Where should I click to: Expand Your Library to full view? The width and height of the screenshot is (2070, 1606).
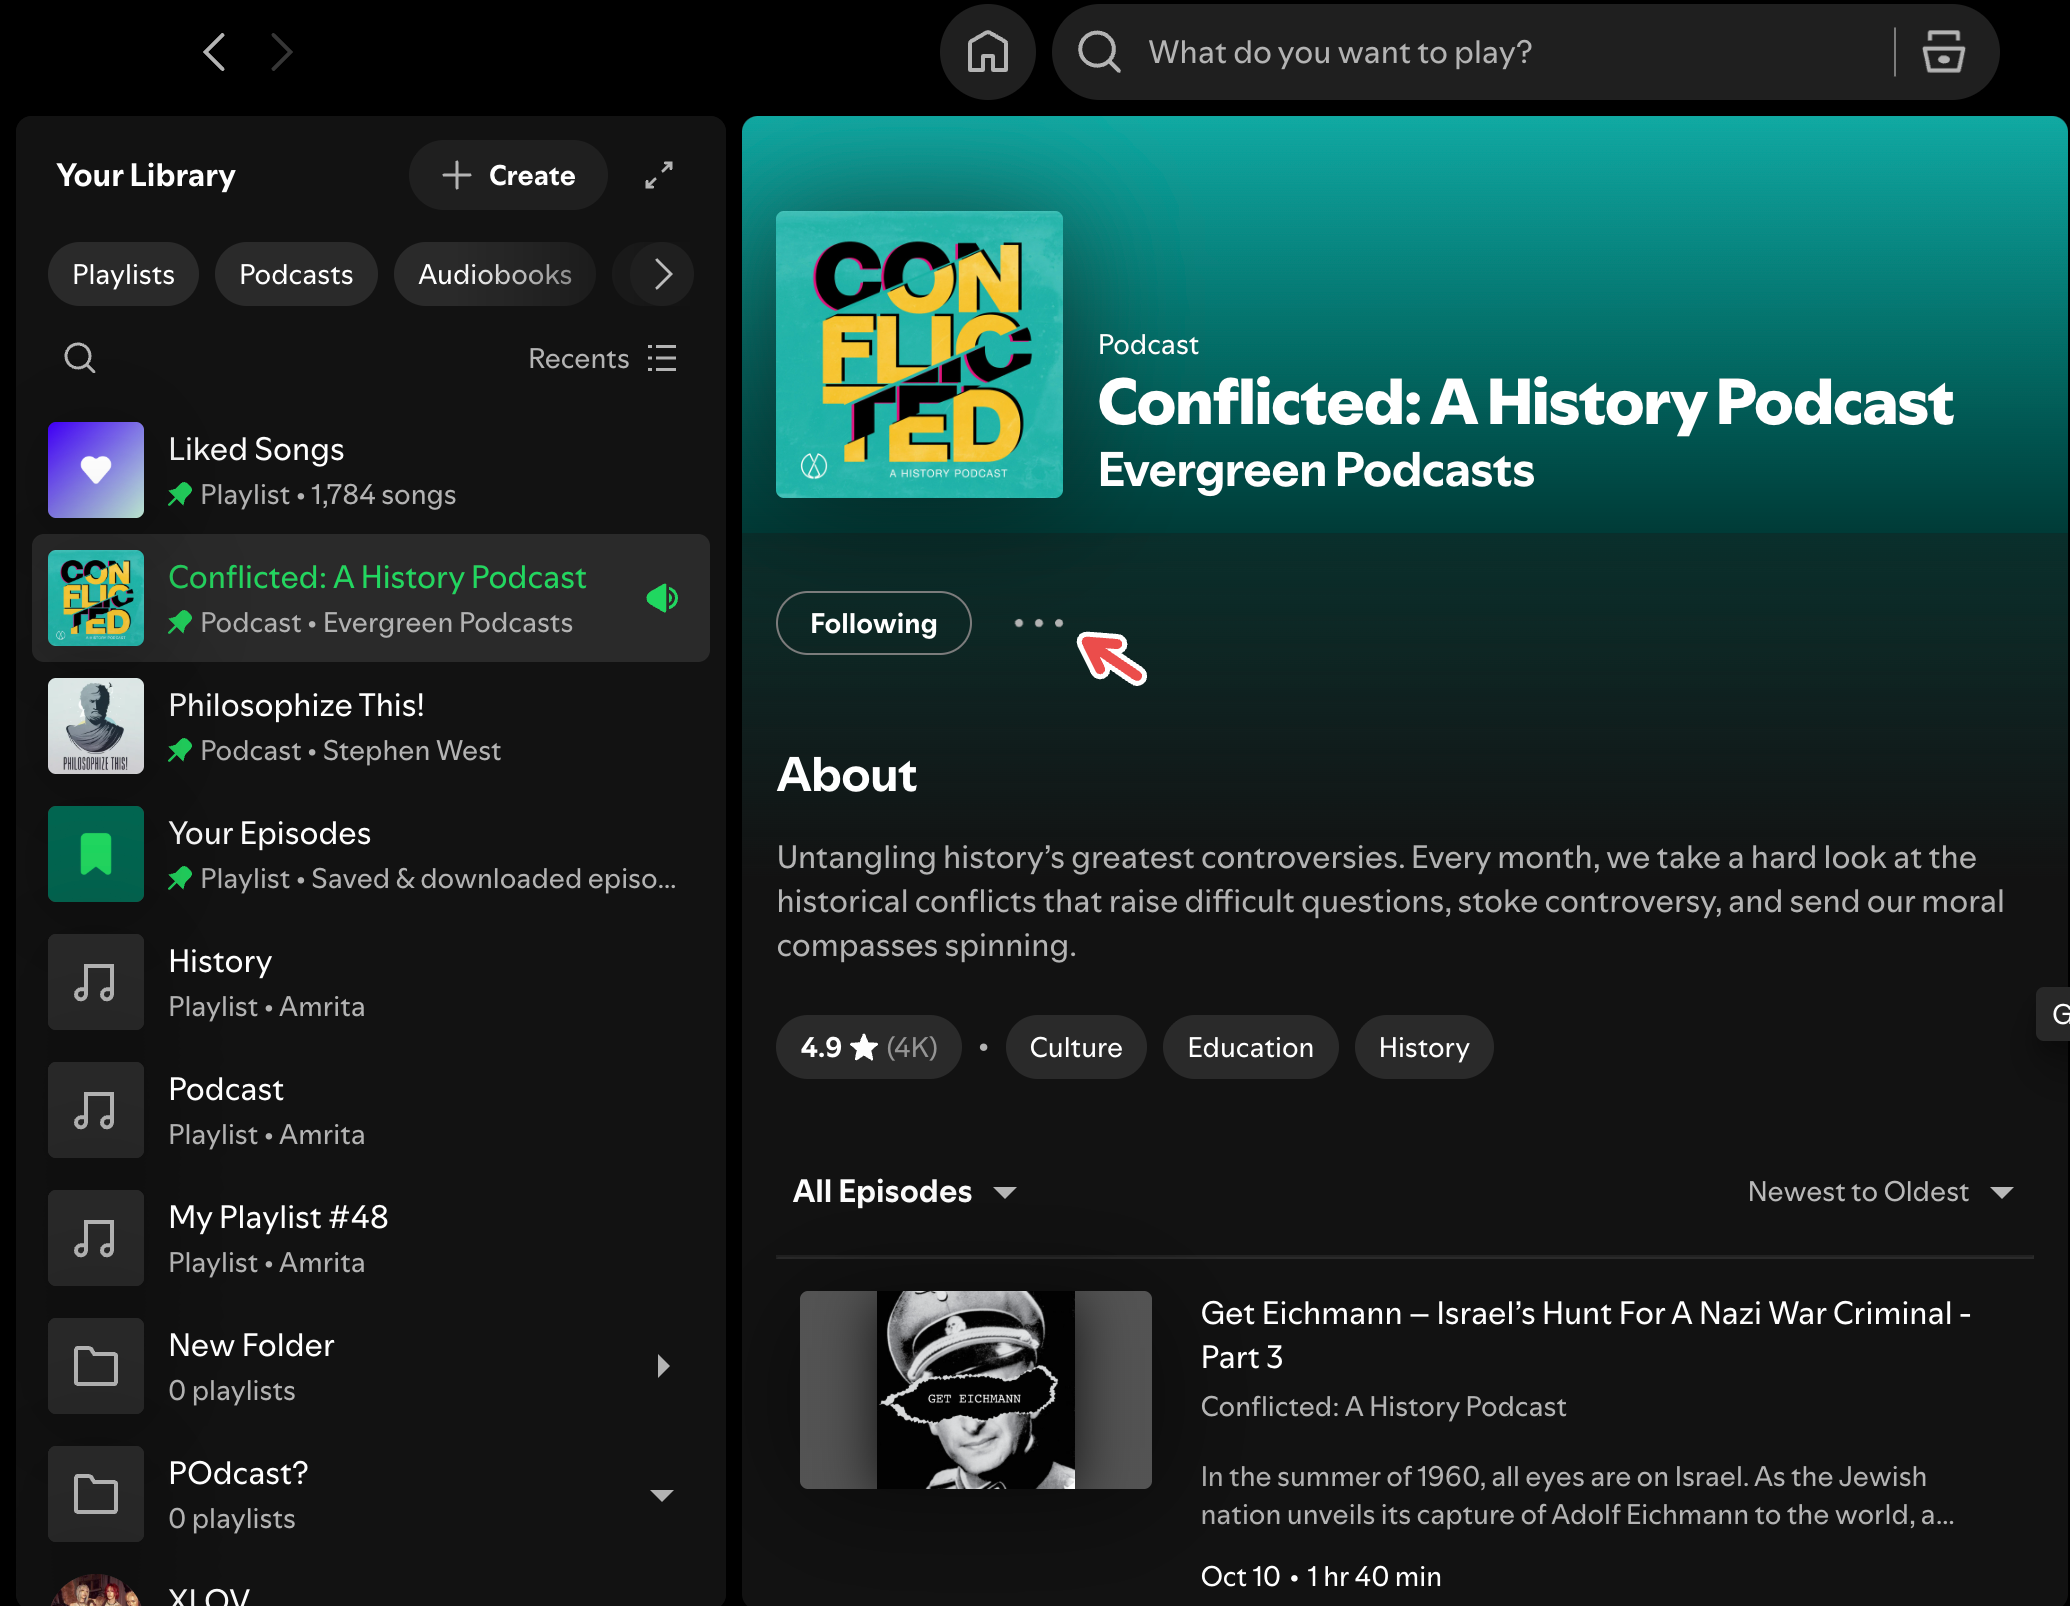[658, 175]
